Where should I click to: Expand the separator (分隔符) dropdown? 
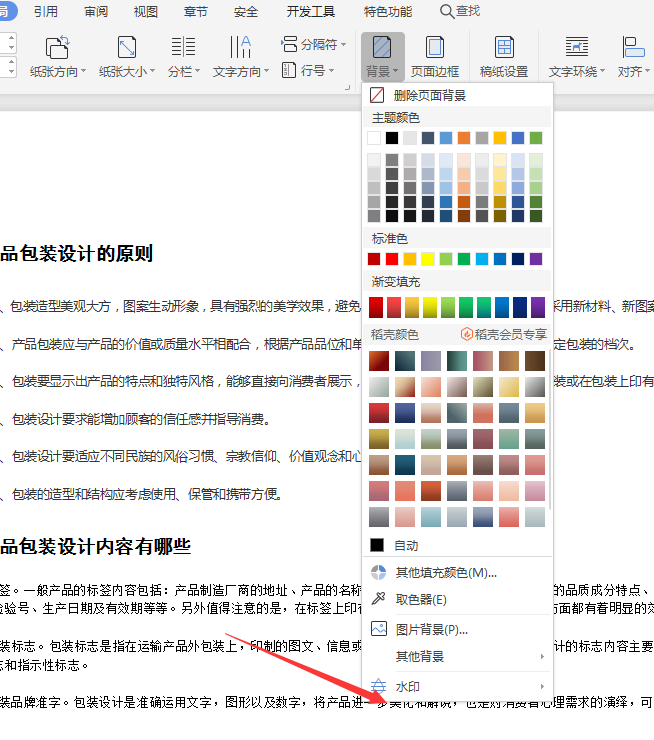click(x=311, y=45)
